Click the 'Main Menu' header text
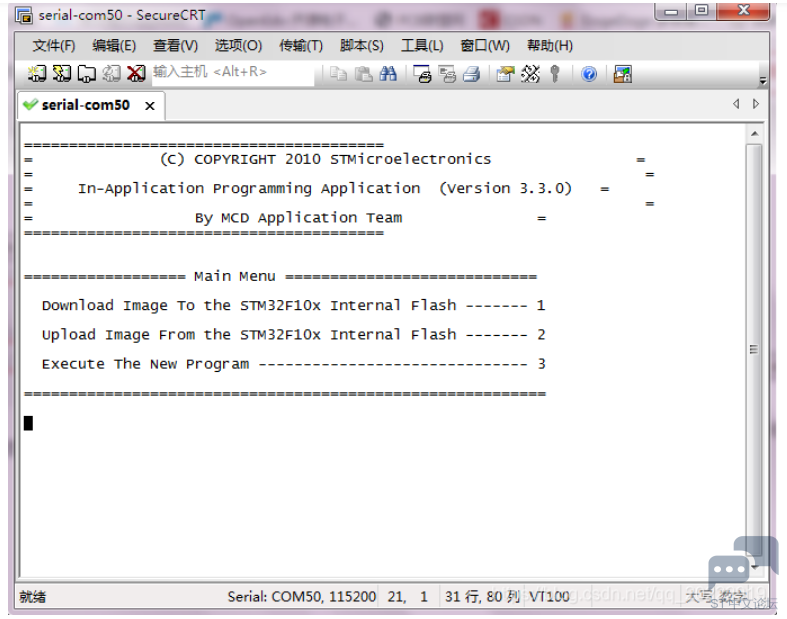 point(234,276)
